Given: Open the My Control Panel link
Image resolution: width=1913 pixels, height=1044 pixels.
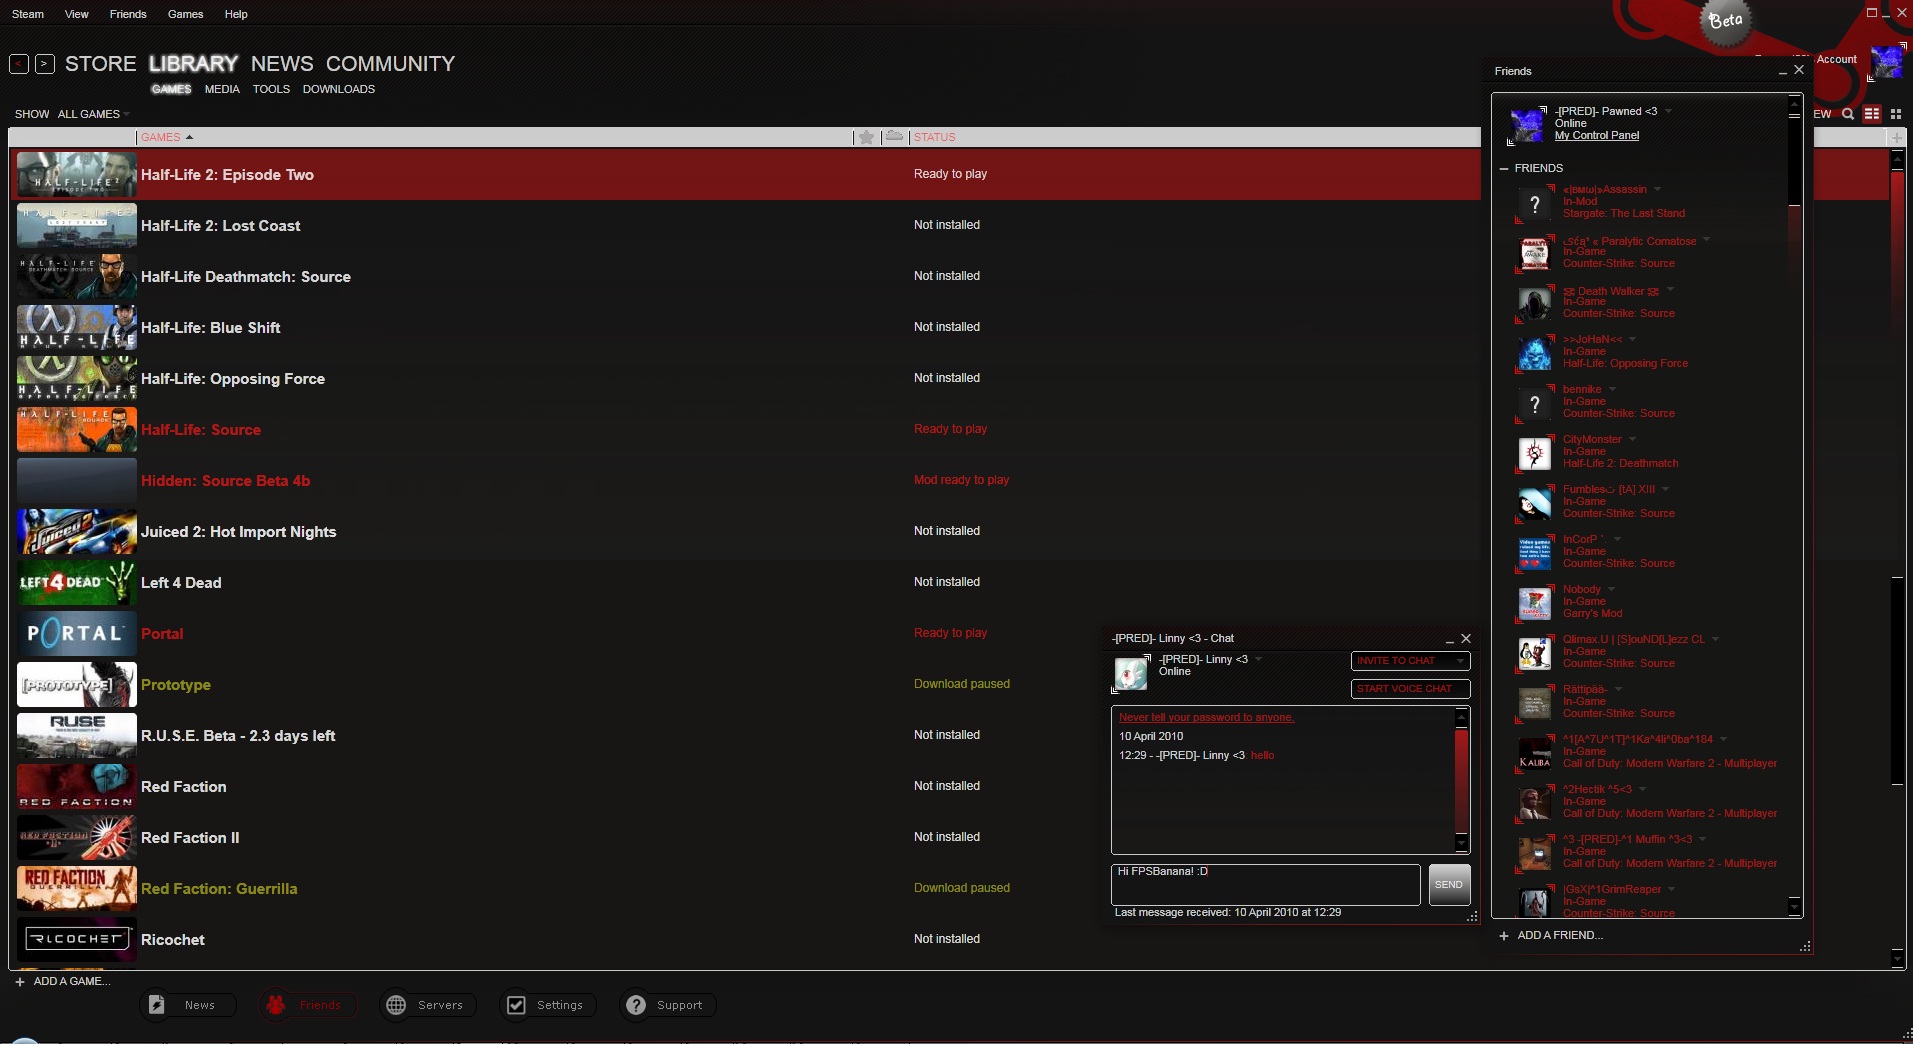Looking at the screenshot, I should 1596,136.
